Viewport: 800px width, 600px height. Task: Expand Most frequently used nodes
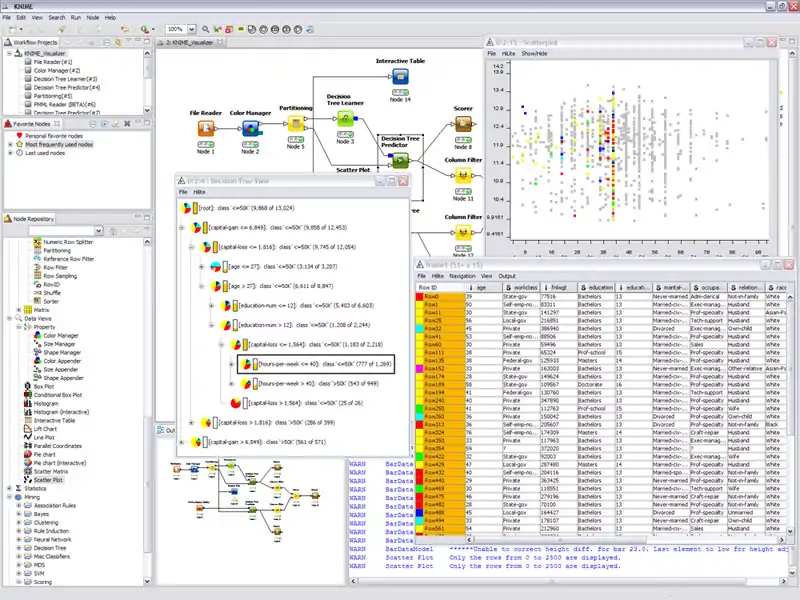point(10,144)
